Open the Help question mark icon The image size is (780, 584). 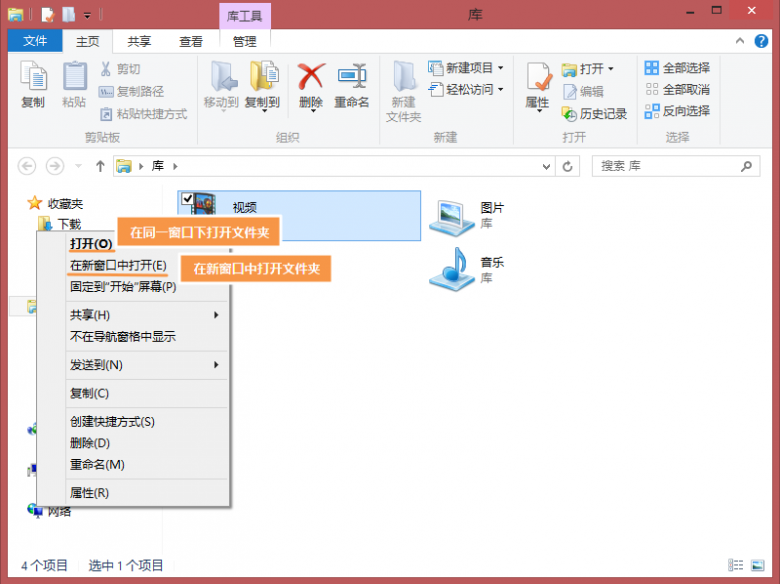761,41
